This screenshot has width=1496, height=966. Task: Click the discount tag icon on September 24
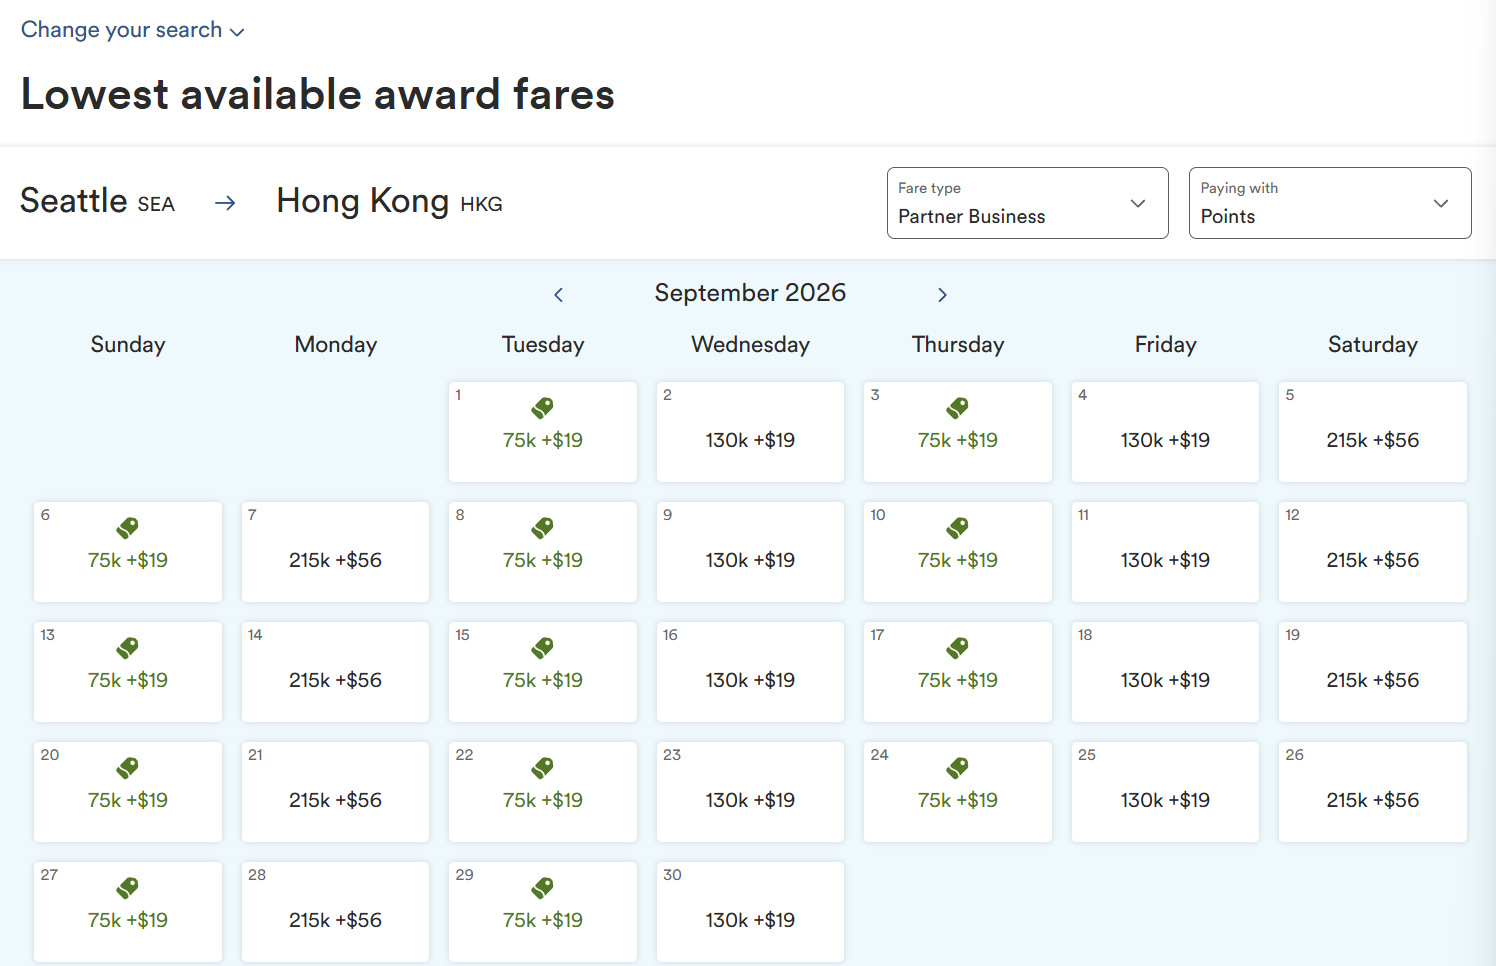(x=958, y=768)
